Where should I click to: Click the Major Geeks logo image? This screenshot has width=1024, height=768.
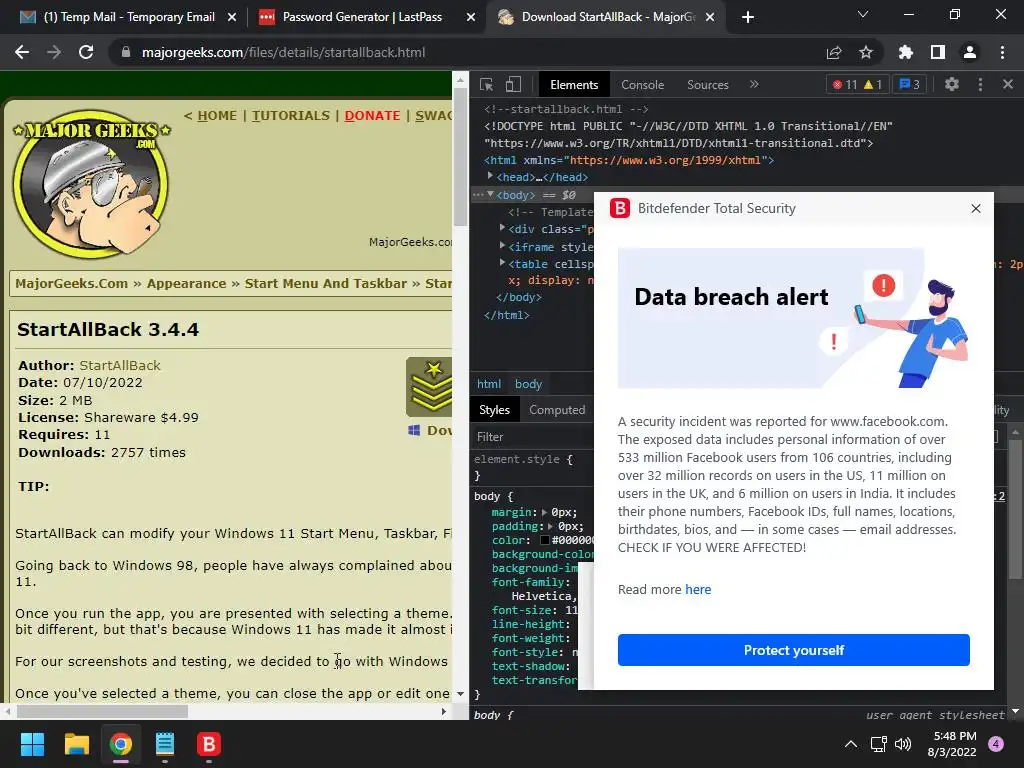[91, 184]
